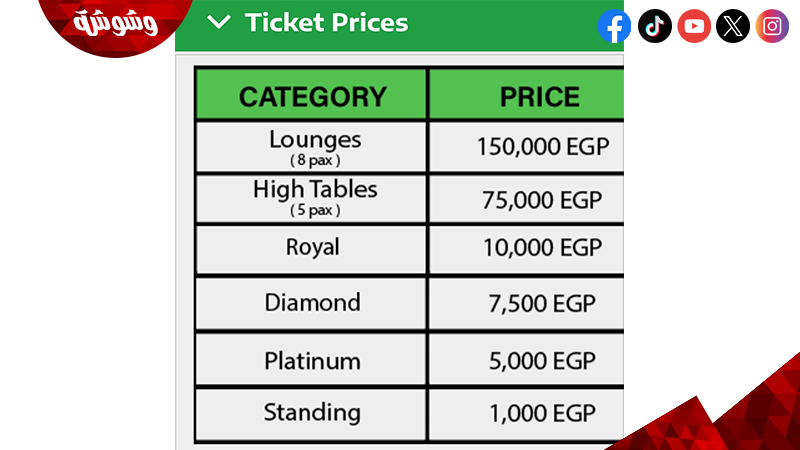Click the 75,000 EGP price
Screen dimensions: 800x450
[x=542, y=200]
